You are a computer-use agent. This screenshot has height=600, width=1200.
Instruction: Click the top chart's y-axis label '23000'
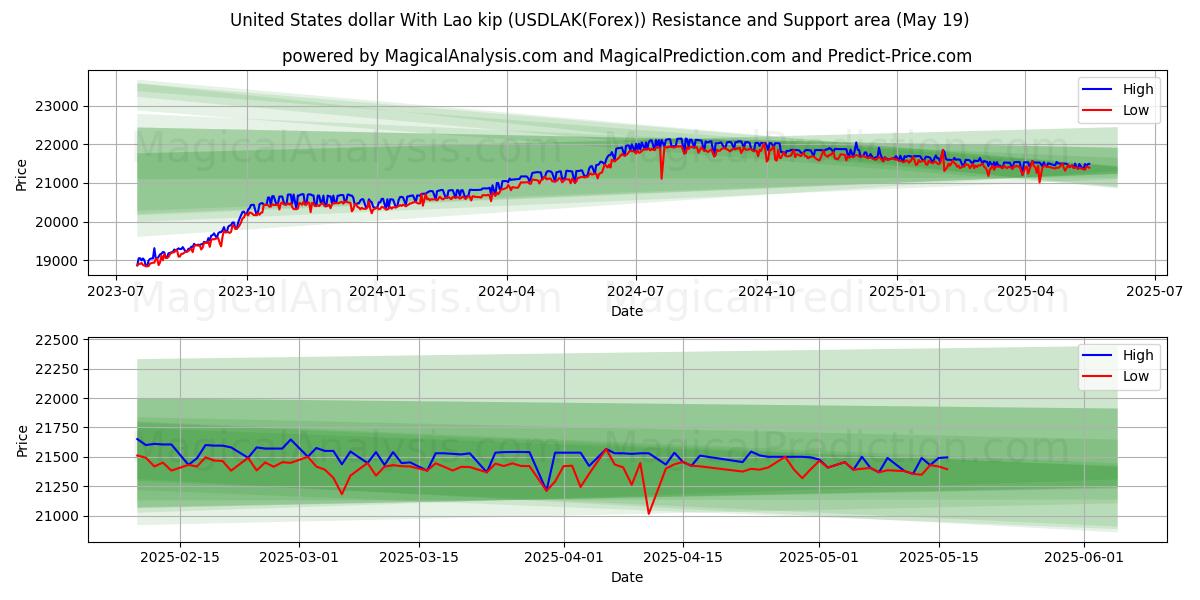pyautogui.click(x=58, y=106)
